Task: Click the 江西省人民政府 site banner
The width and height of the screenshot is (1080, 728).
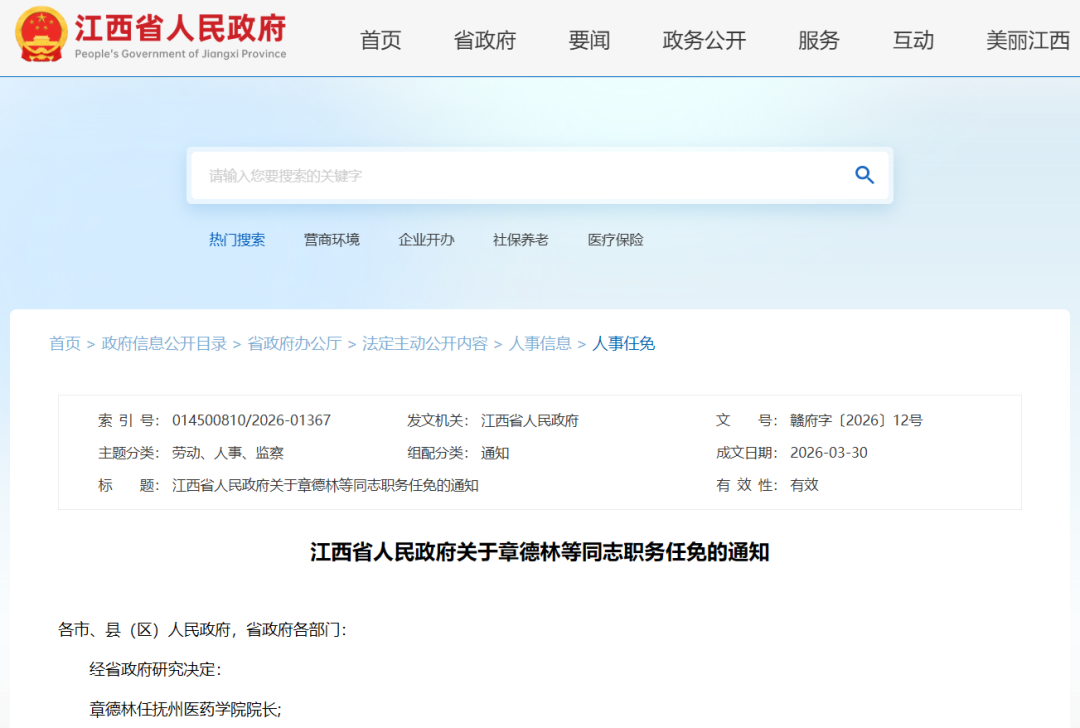Action: click(x=180, y=32)
